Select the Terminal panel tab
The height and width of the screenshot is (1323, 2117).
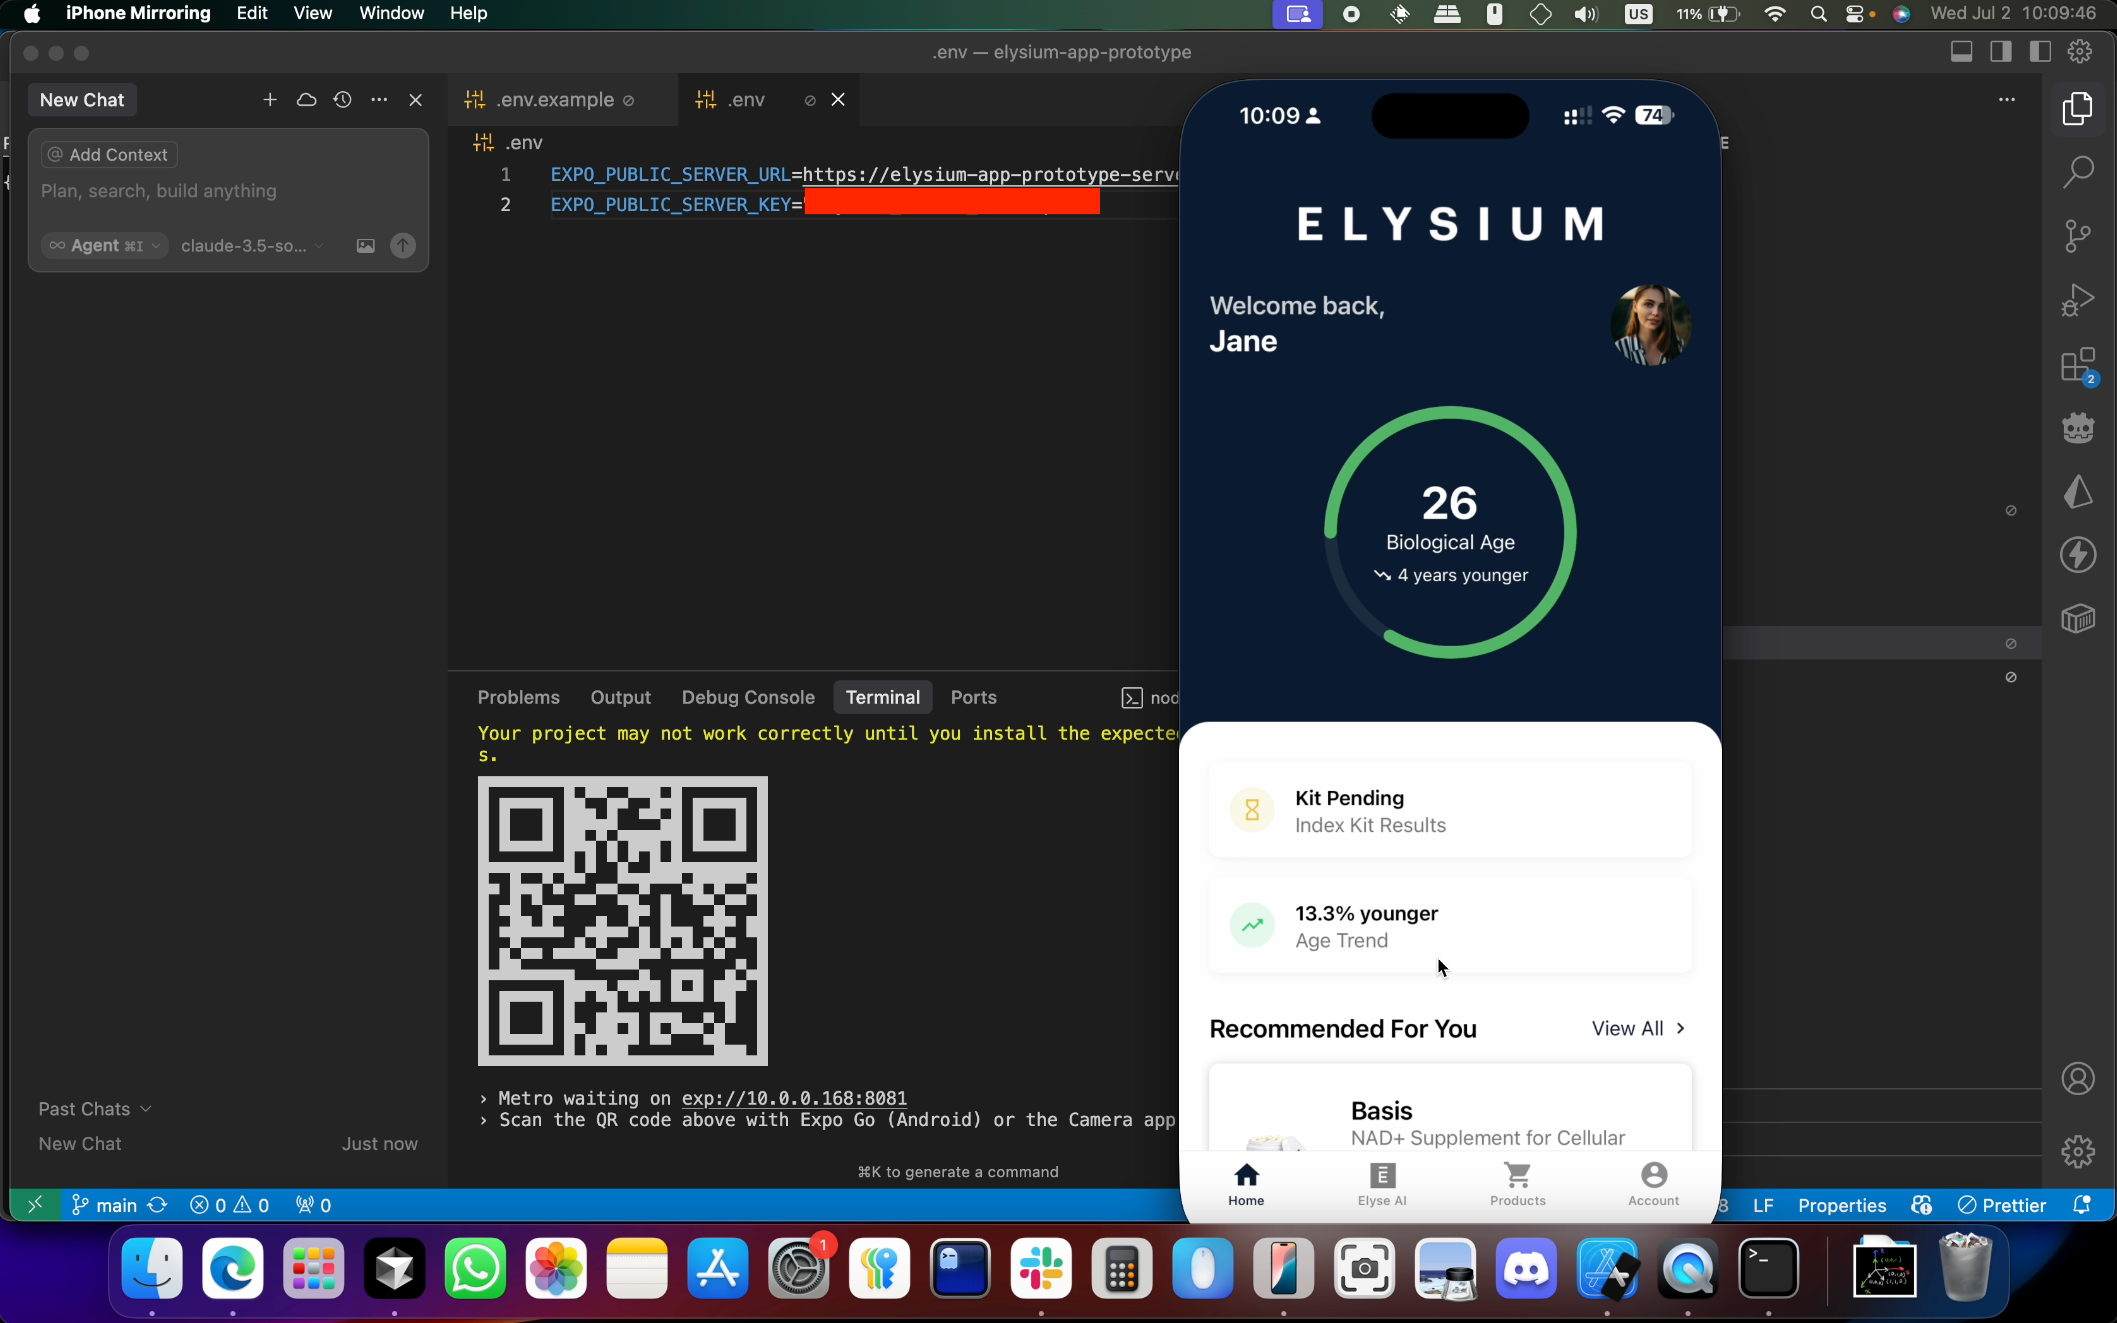tap(882, 697)
